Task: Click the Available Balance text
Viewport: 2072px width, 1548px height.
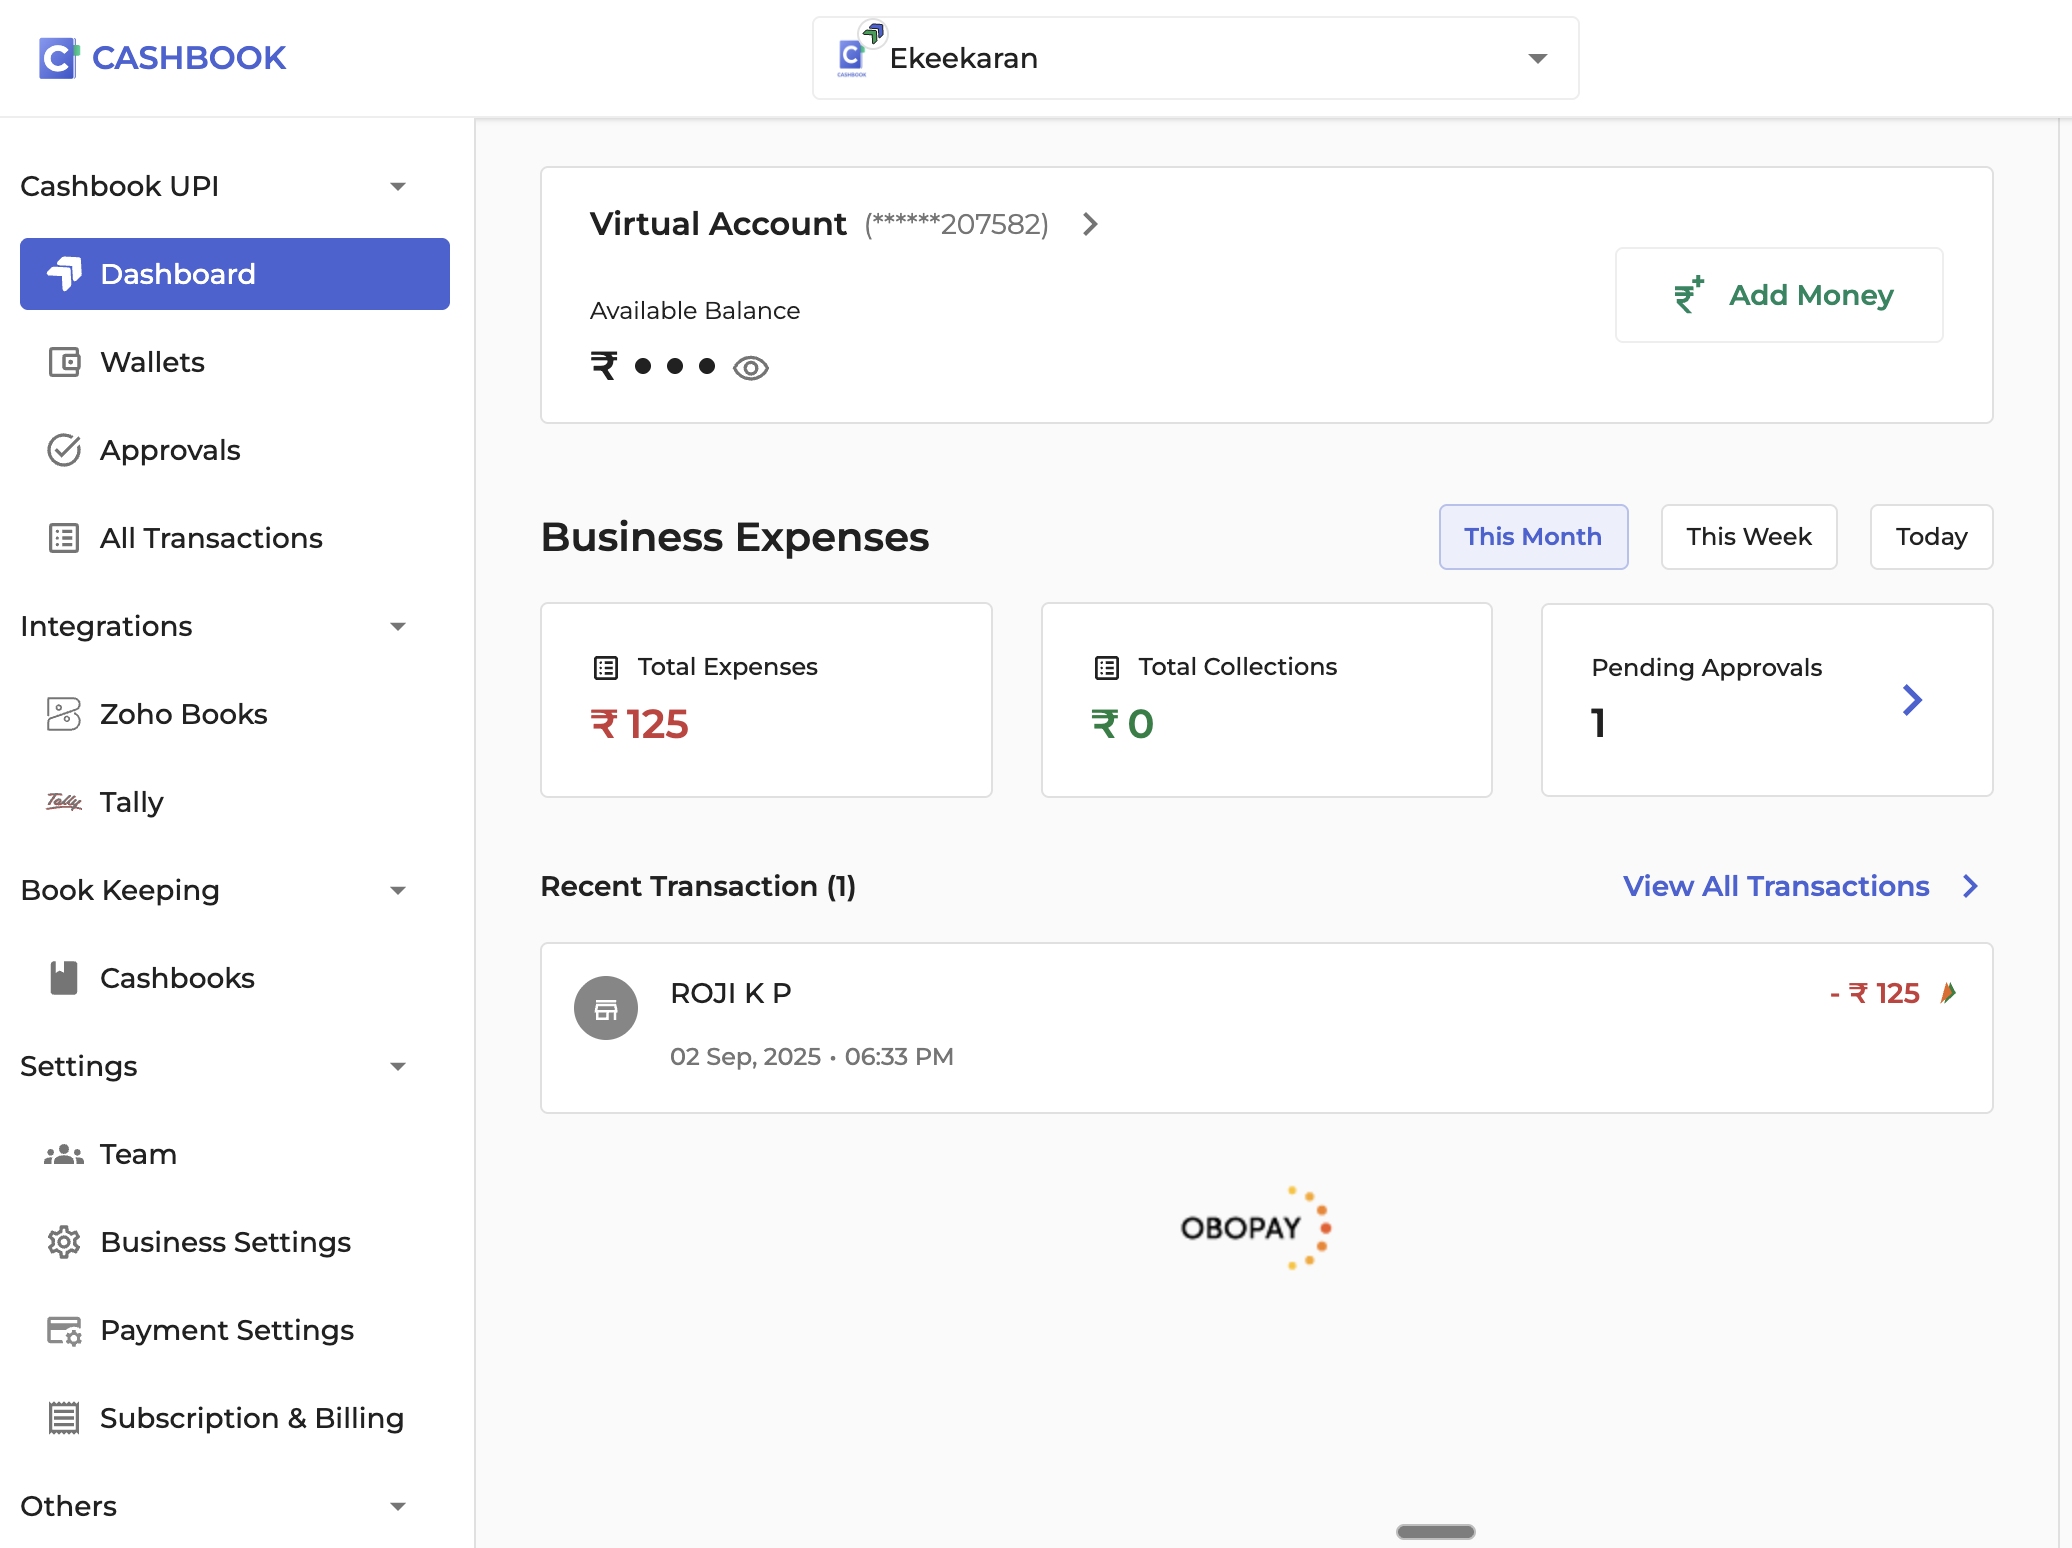Action: click(695, 311)
